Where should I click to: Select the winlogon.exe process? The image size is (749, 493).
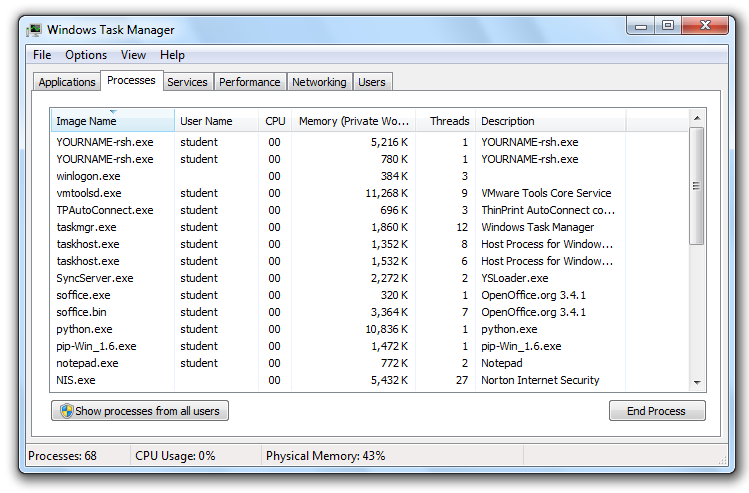click(369, 176)
